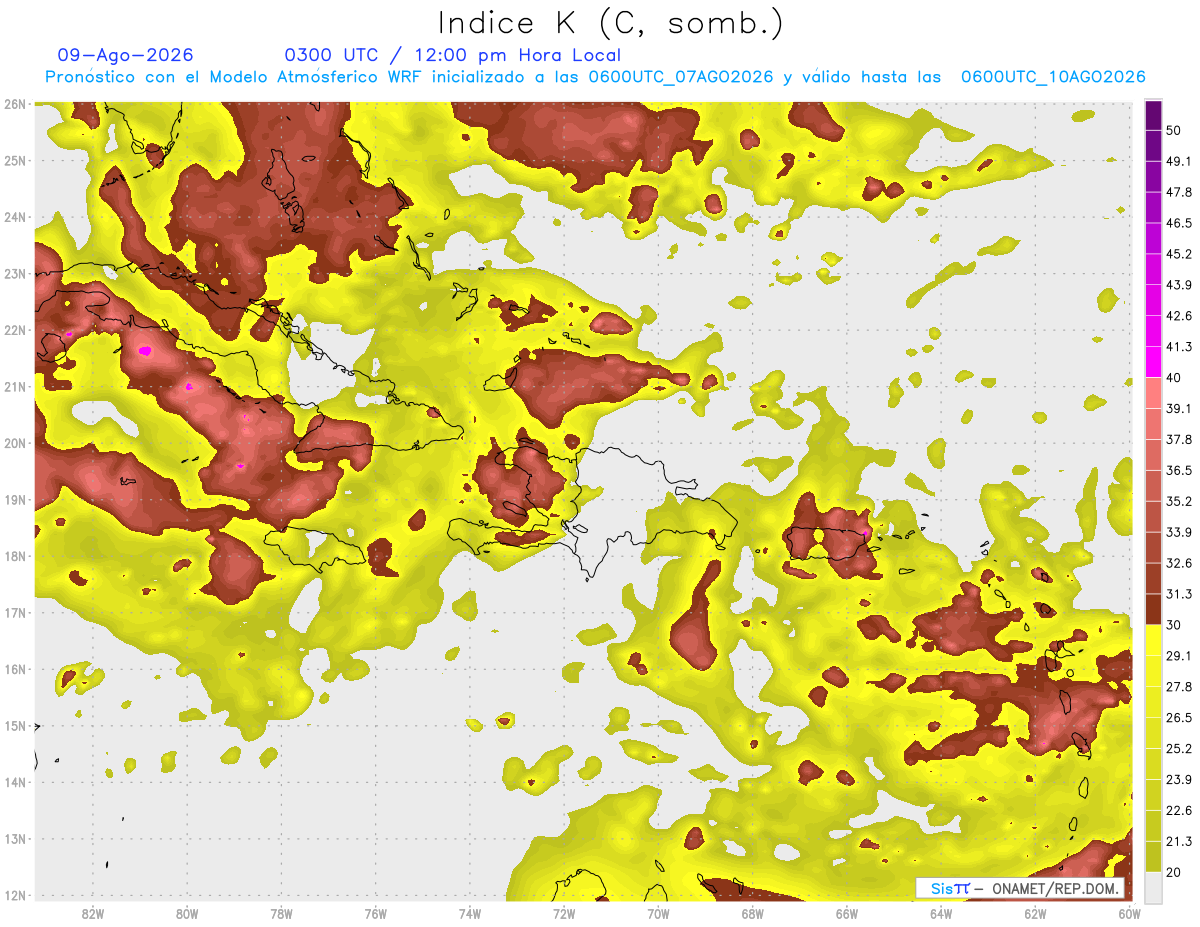Click the '14N' latitude label

(15, 783)
